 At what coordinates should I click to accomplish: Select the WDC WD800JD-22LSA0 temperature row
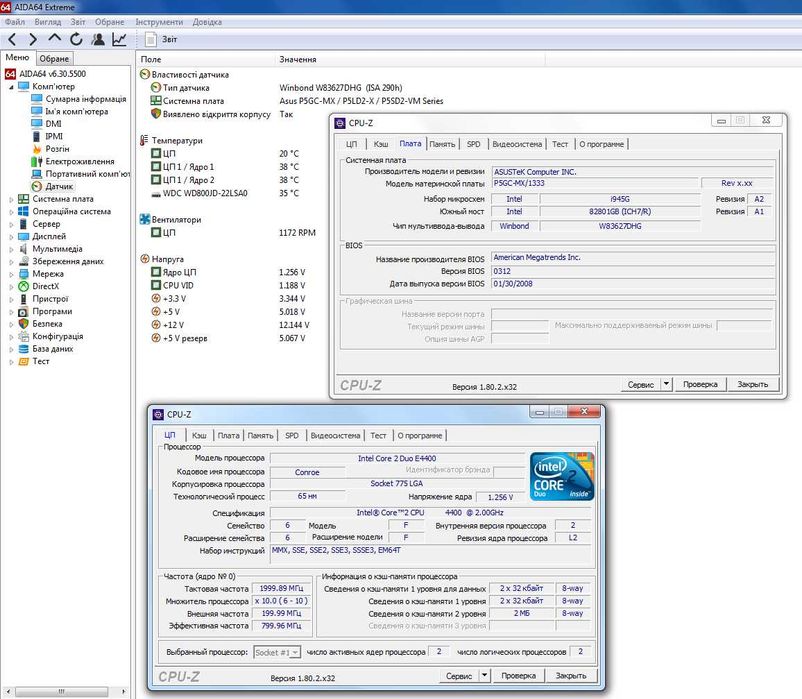click(225, 193)
